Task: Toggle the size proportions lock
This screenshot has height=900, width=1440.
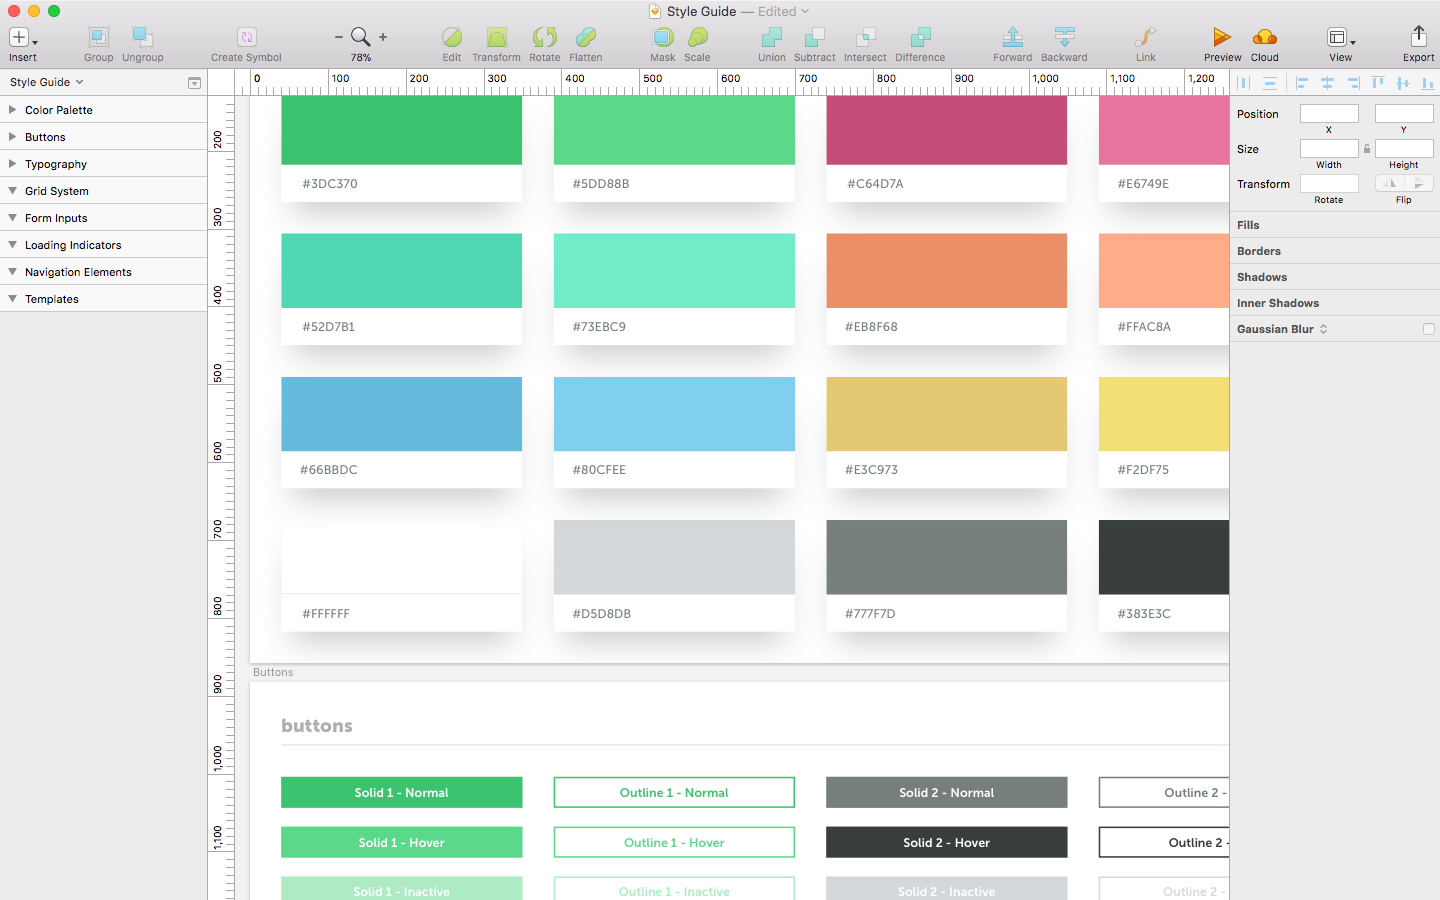Action: 1367,149
